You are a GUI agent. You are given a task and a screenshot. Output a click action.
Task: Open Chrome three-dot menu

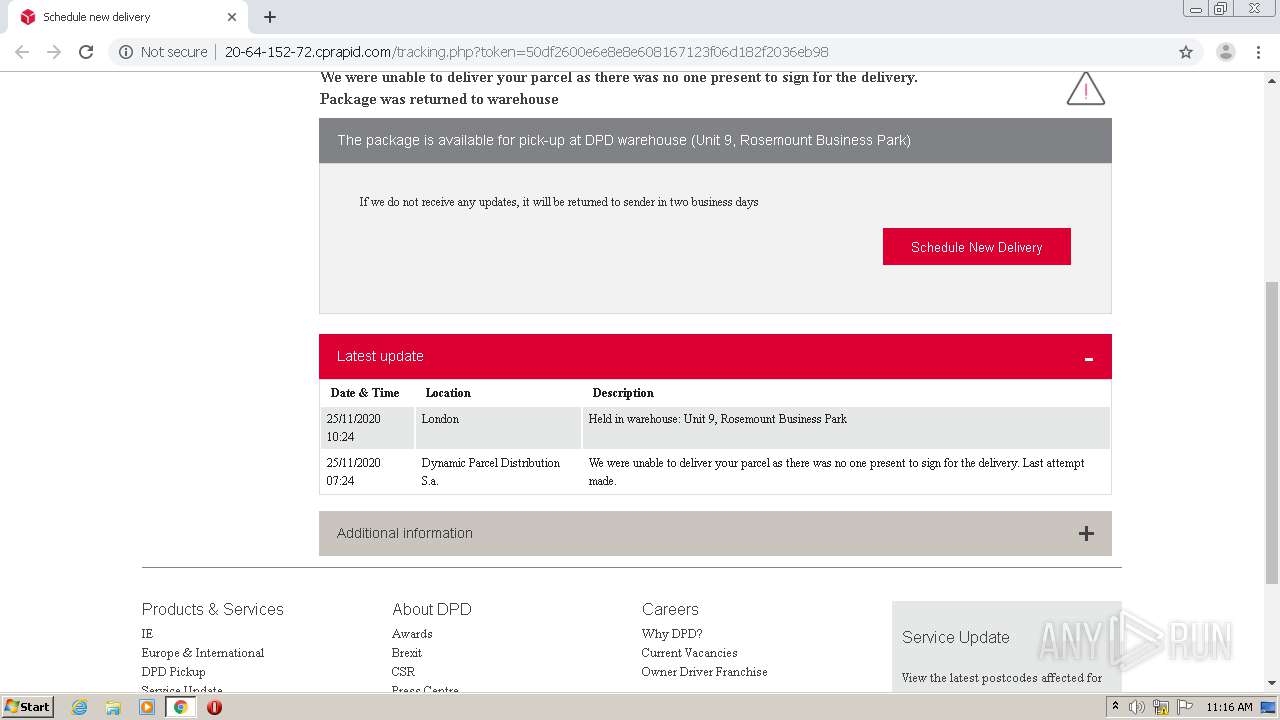pos(1258,52)
